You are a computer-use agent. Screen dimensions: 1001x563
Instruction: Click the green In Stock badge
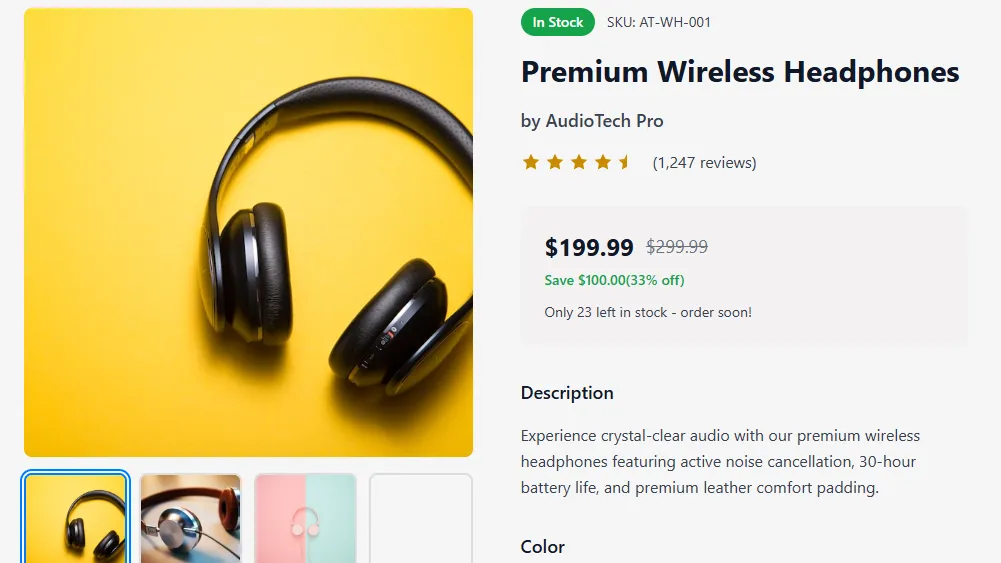[558, 22]
